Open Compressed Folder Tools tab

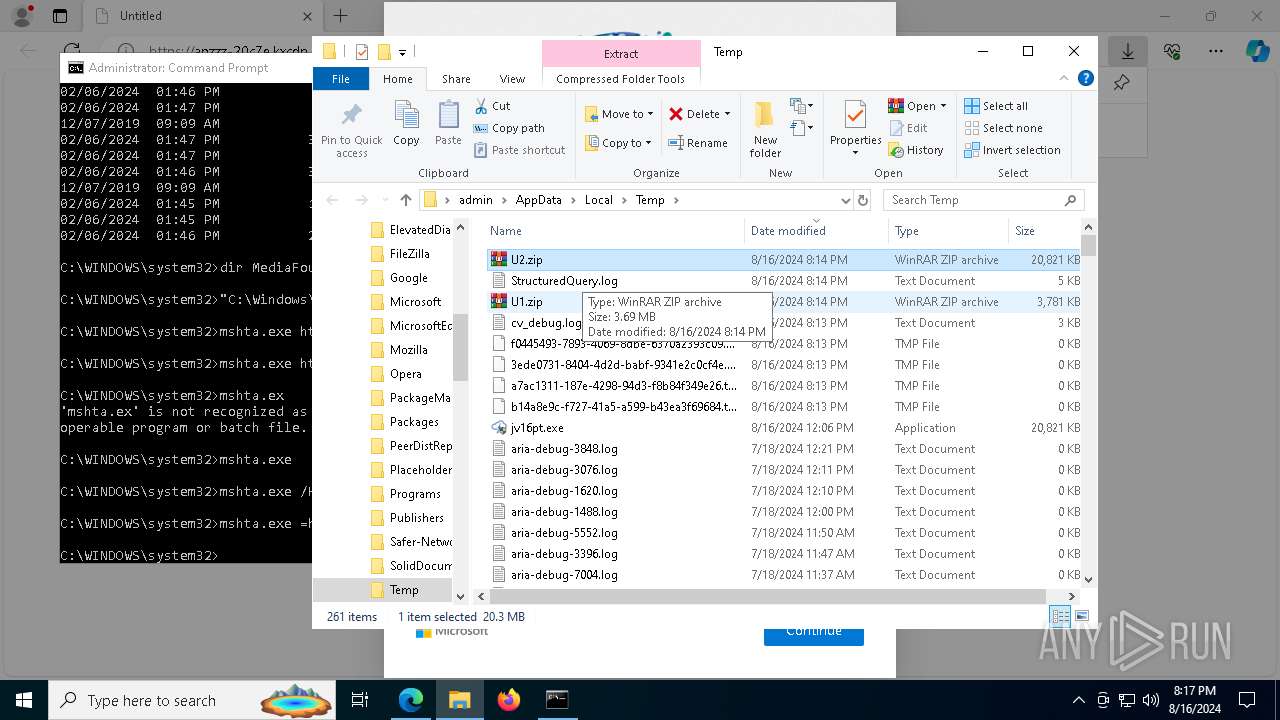tap(621, 79)
